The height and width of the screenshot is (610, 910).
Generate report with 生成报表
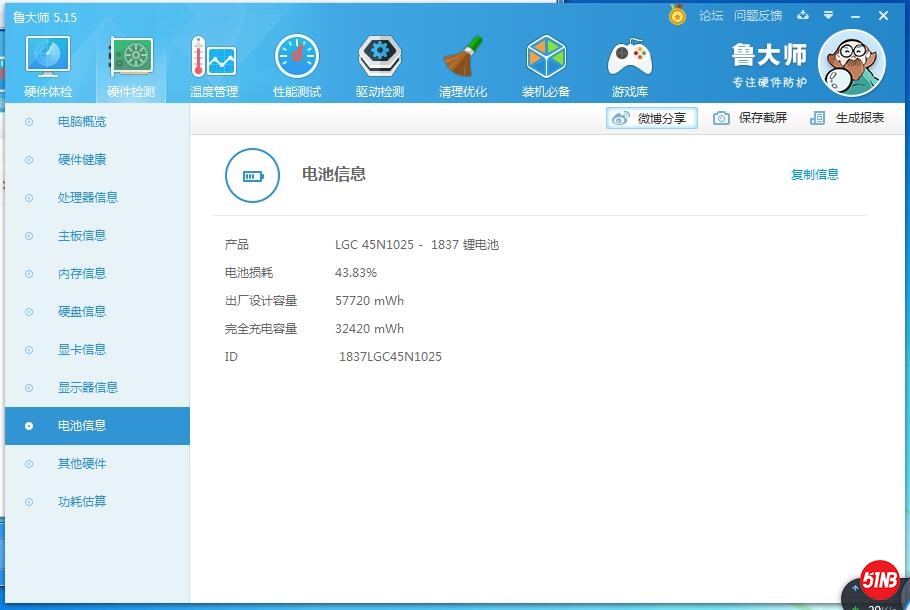coord(848,118)
